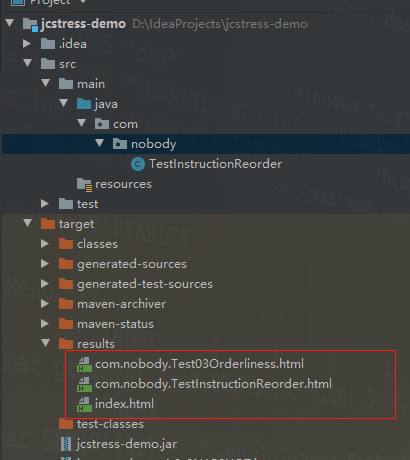Click the jcstress-demo.jar archive icon
The height and width of the screenshot is (460, 410).
coord(66,444)
